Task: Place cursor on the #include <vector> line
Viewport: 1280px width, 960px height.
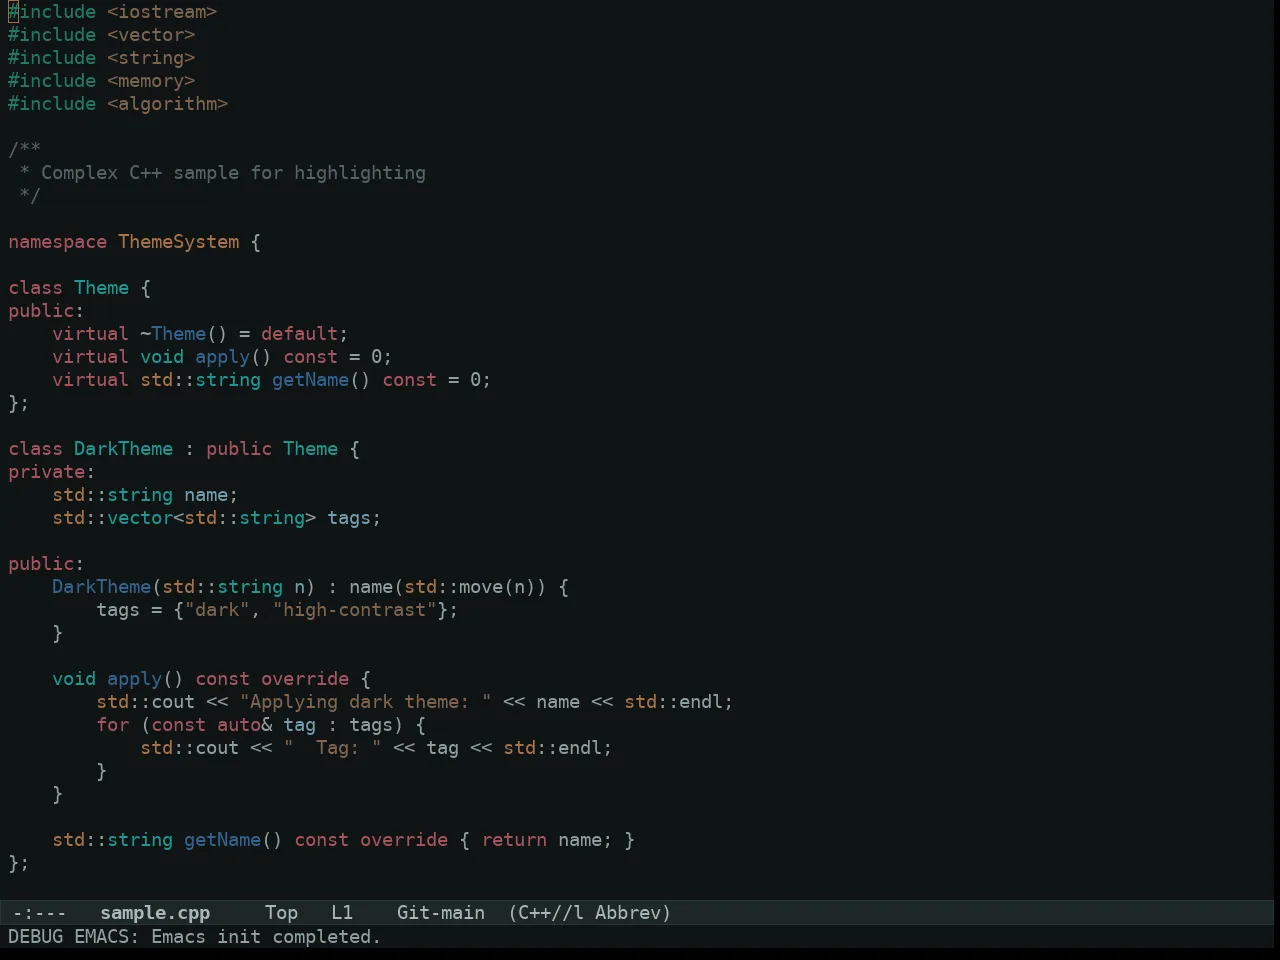Action: [102, 35]
